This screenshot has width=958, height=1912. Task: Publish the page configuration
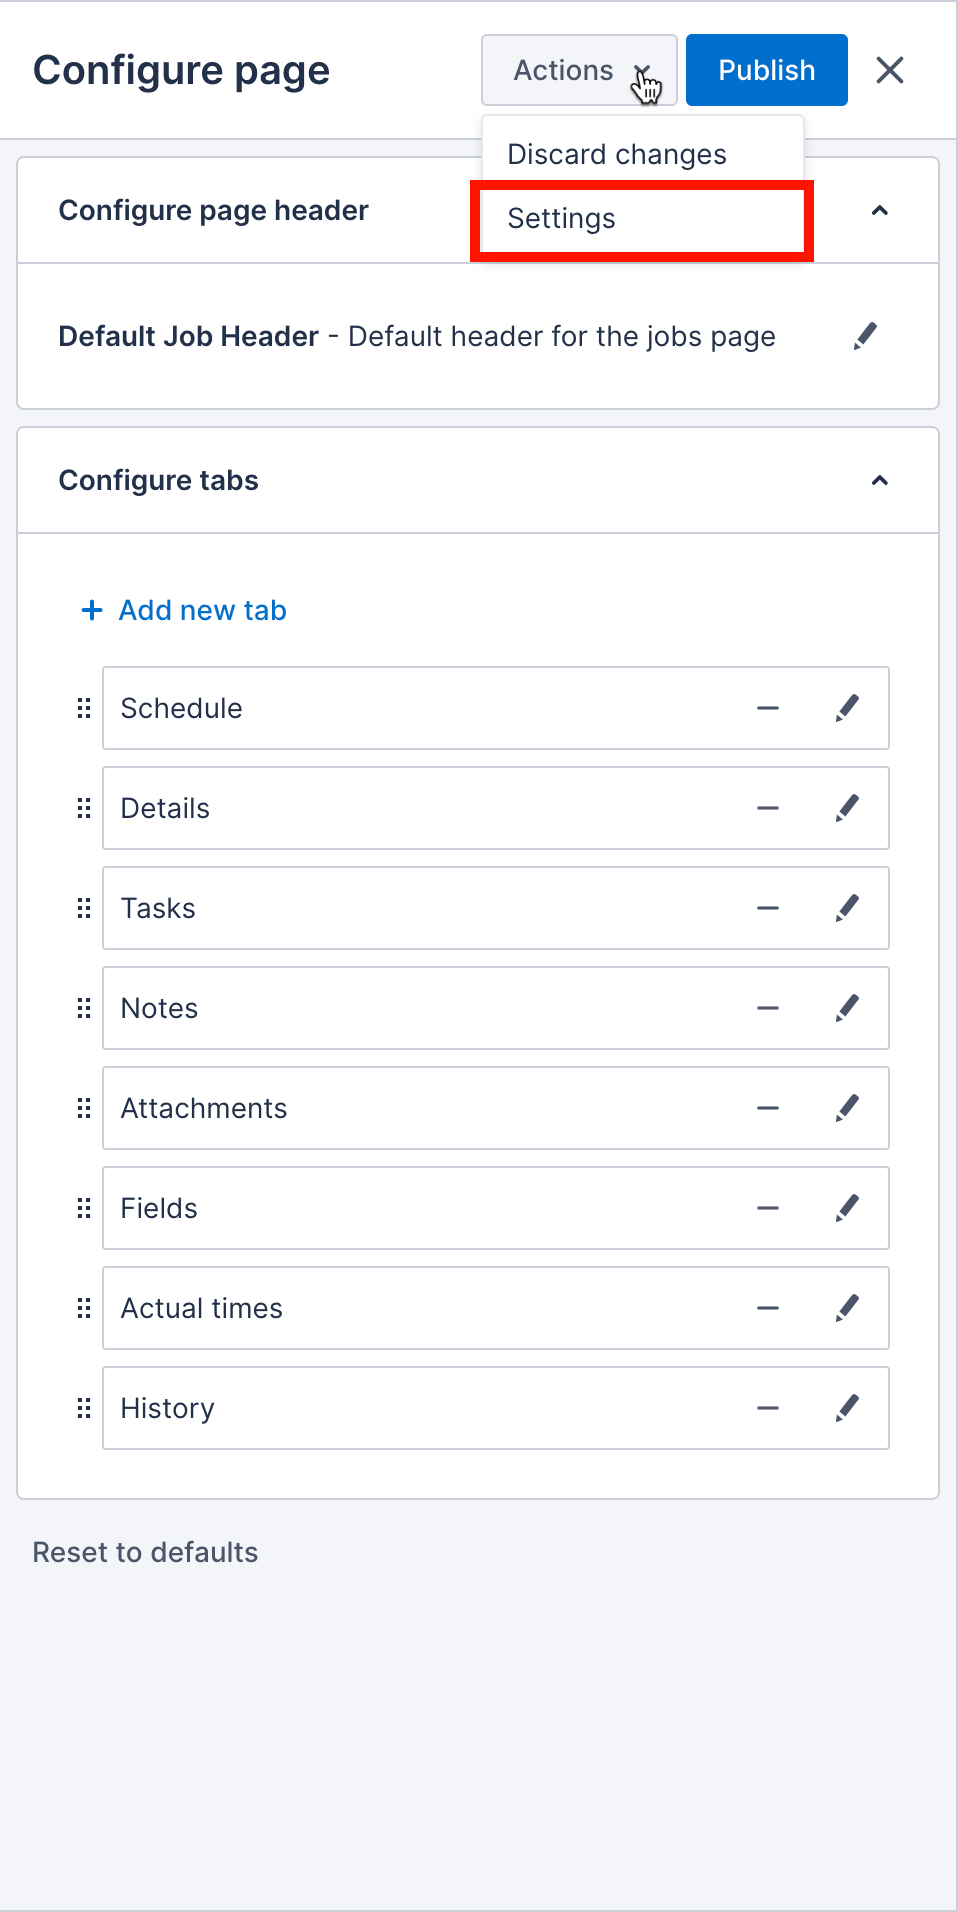click(766, 69)
